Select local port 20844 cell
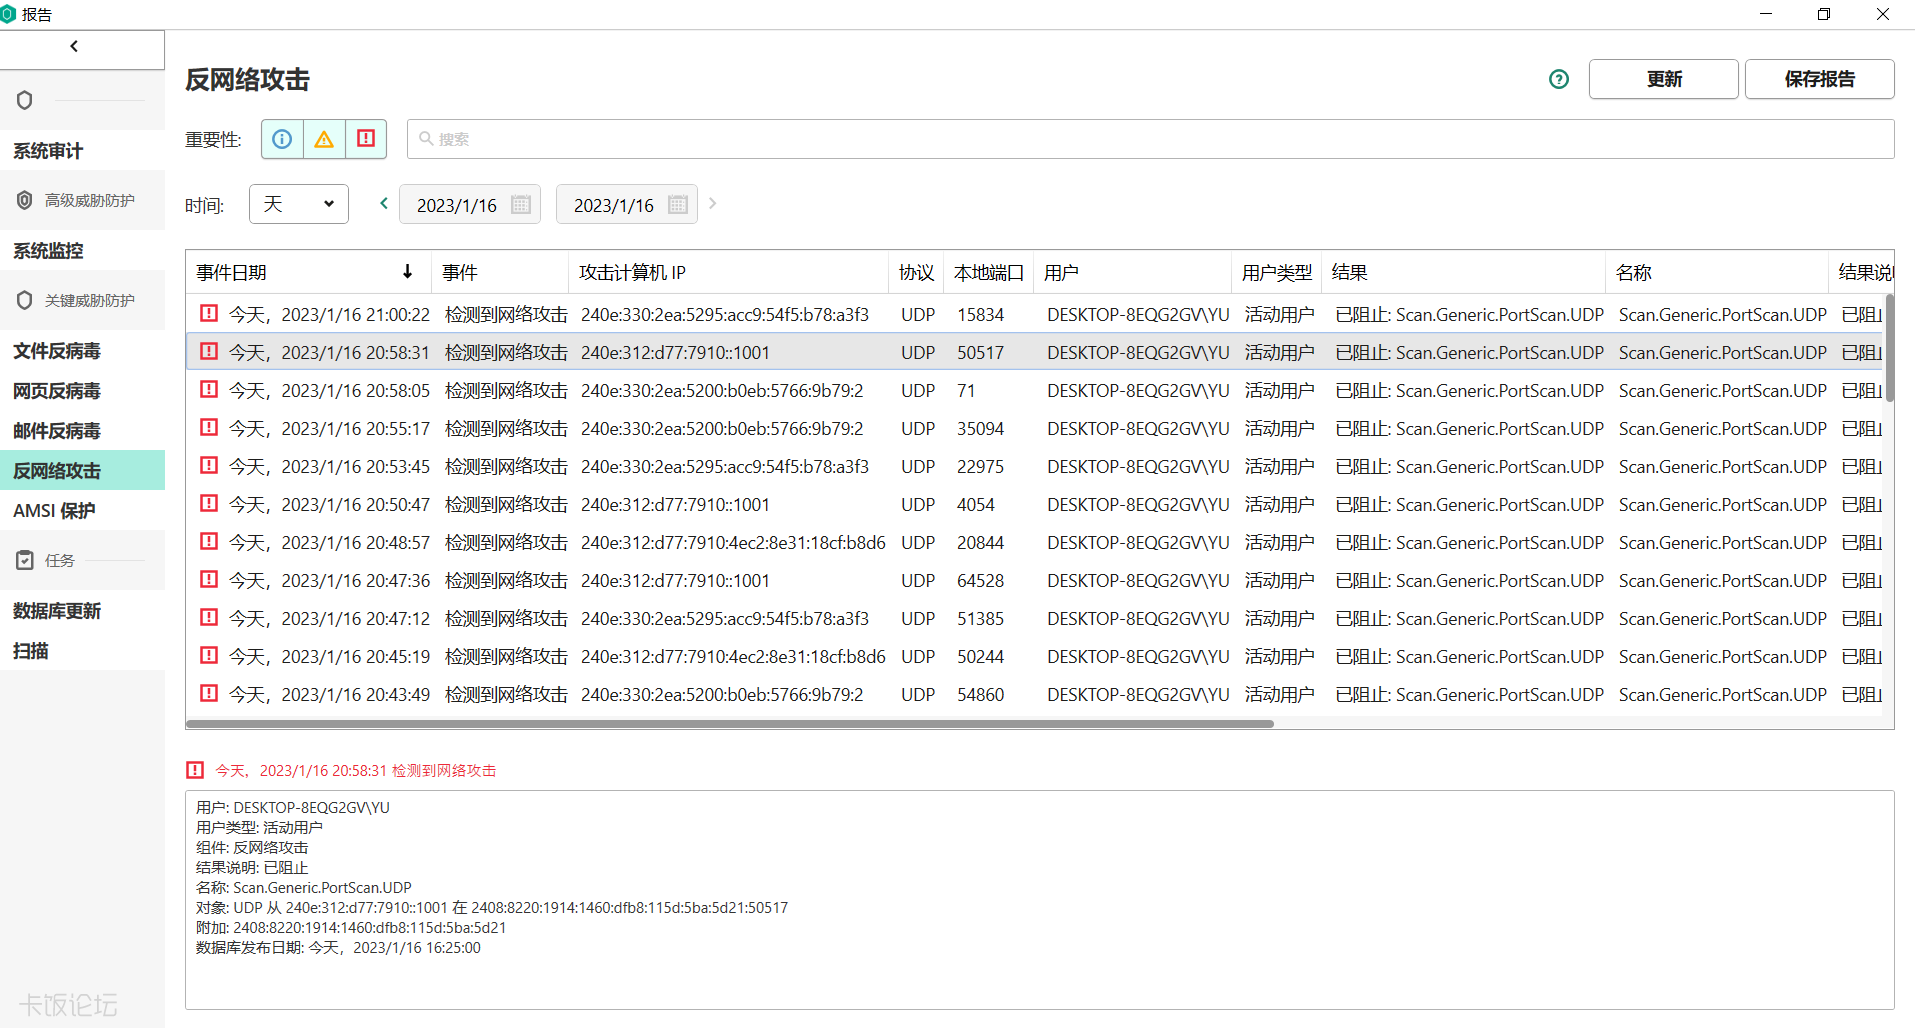This screenshot has height=1028, width=1915. (980, 542)
